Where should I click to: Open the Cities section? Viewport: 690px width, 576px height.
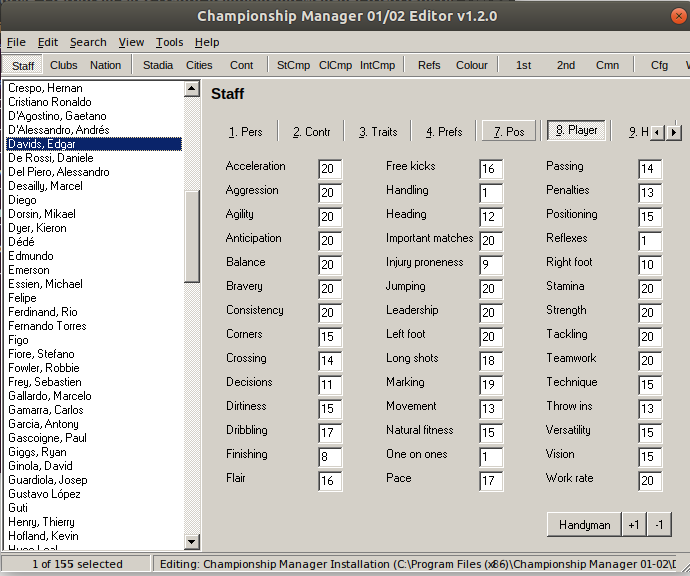pyautogui.click(x=199, y=65)
